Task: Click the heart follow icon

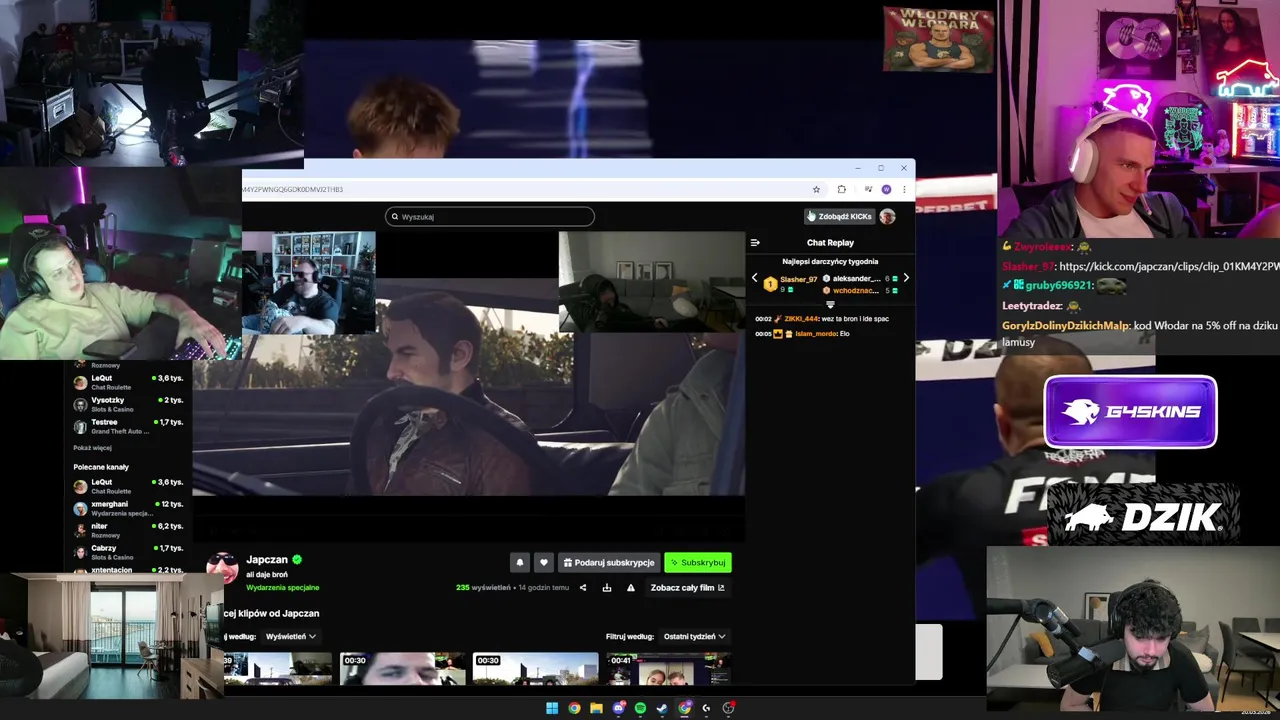Action: point(543,562)
